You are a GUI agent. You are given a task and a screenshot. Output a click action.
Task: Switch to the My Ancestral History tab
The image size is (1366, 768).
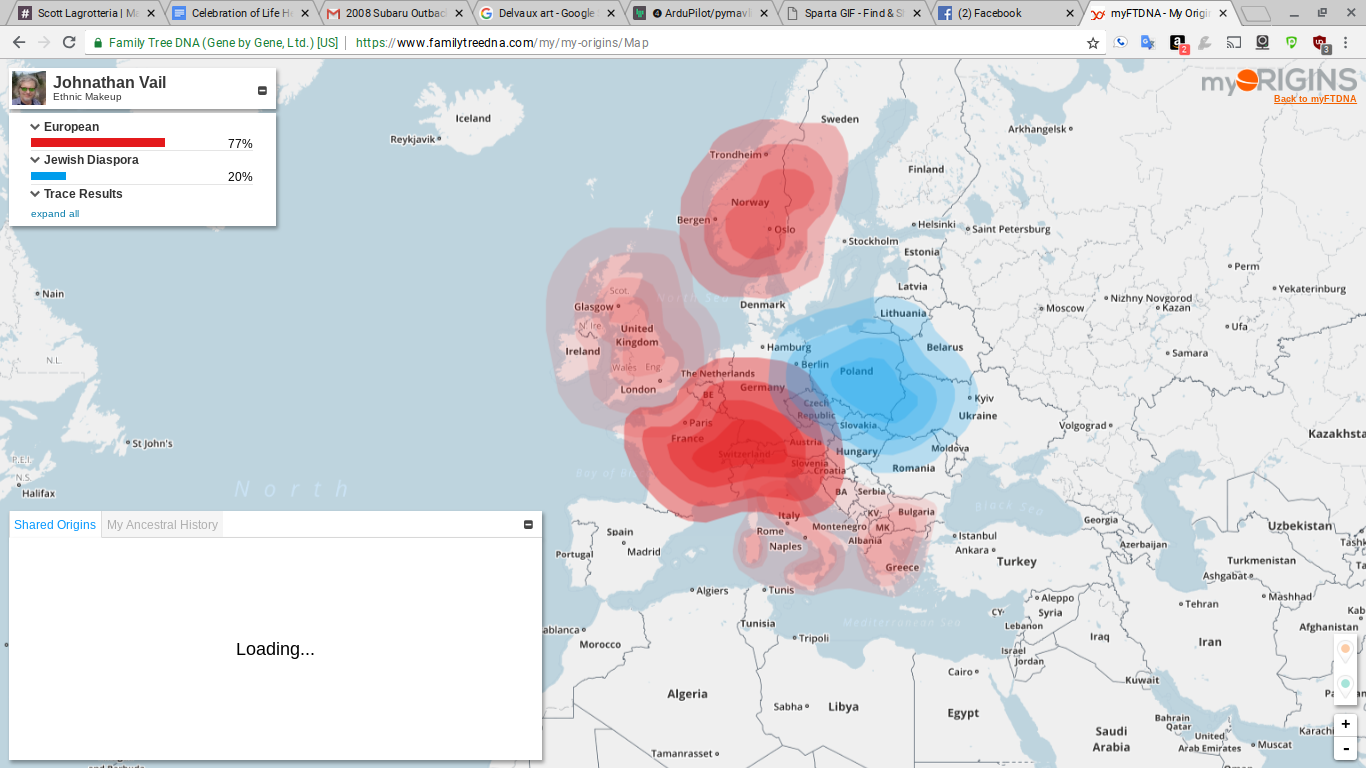162,525
